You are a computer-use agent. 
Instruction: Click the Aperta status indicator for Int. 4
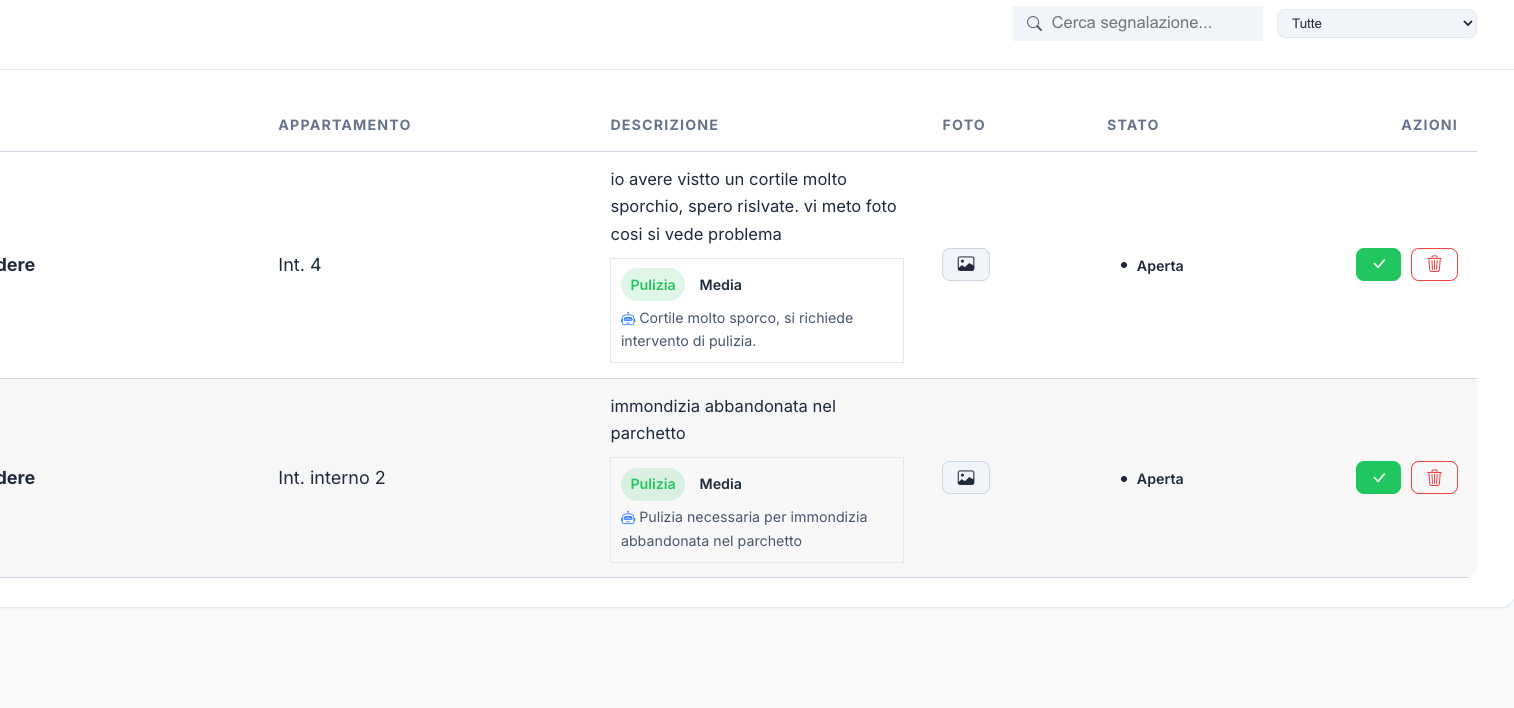1150,266
